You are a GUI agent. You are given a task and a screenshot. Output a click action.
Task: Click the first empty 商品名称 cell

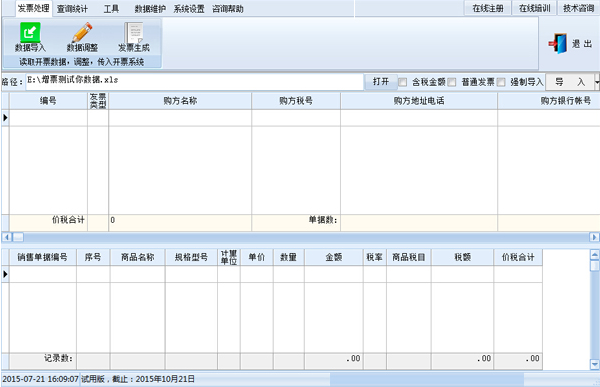tap(138, 274)
